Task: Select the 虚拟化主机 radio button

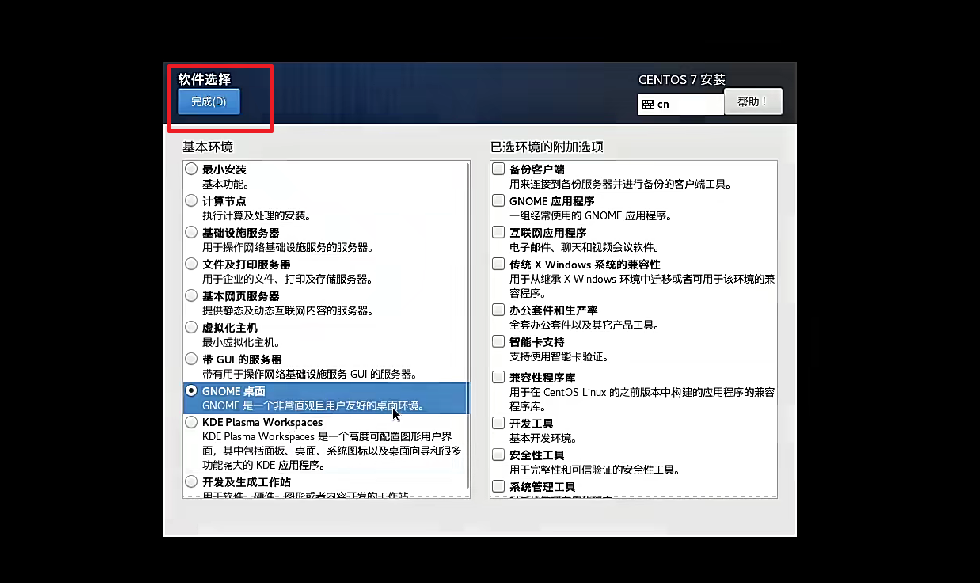Action: (x=191, y=327)
